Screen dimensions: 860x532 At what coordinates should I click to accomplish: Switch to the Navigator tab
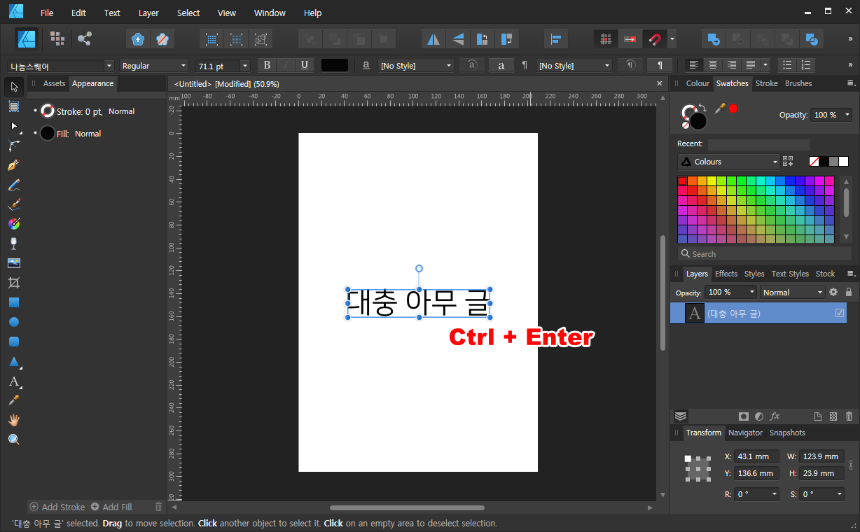745,433
